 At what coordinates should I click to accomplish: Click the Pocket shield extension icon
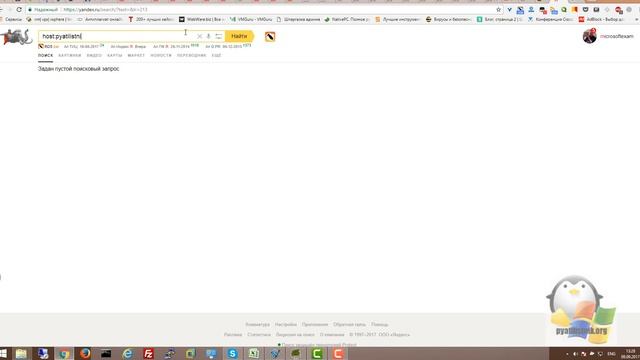click(586, 9)
